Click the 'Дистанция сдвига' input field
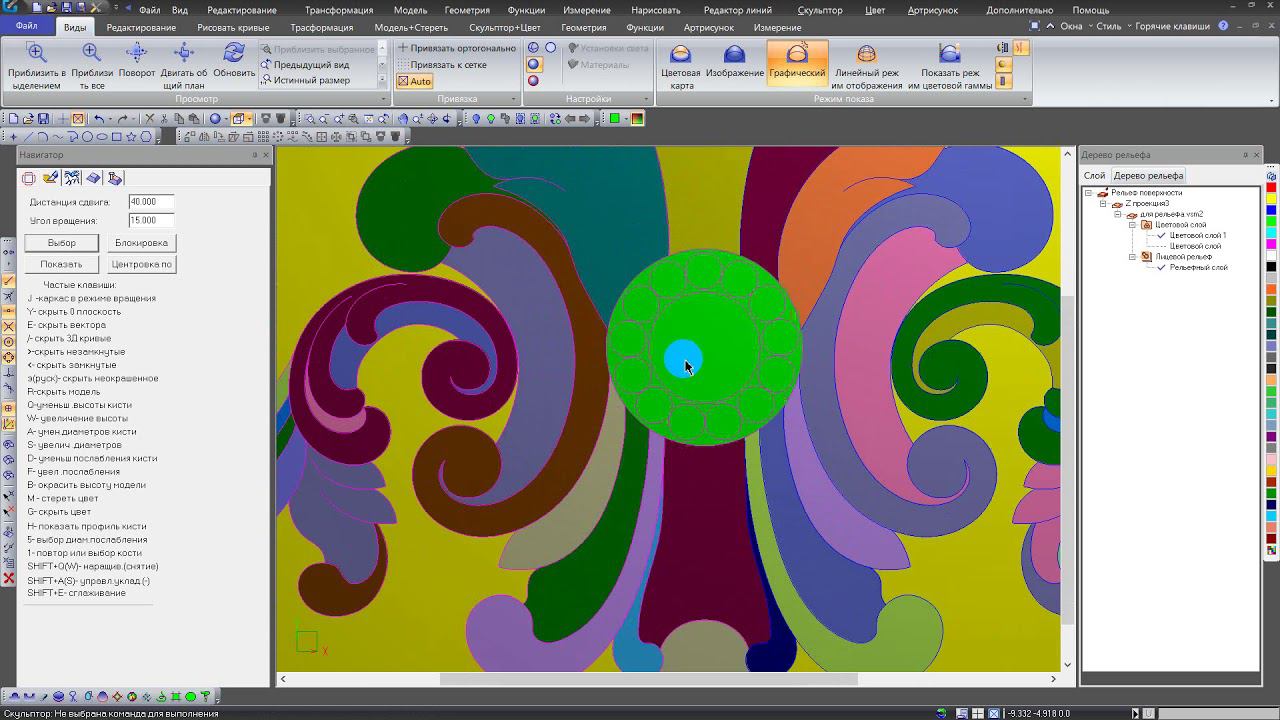Image resolution: width=1280 pixels, height=720 pixels. [151, 202]
